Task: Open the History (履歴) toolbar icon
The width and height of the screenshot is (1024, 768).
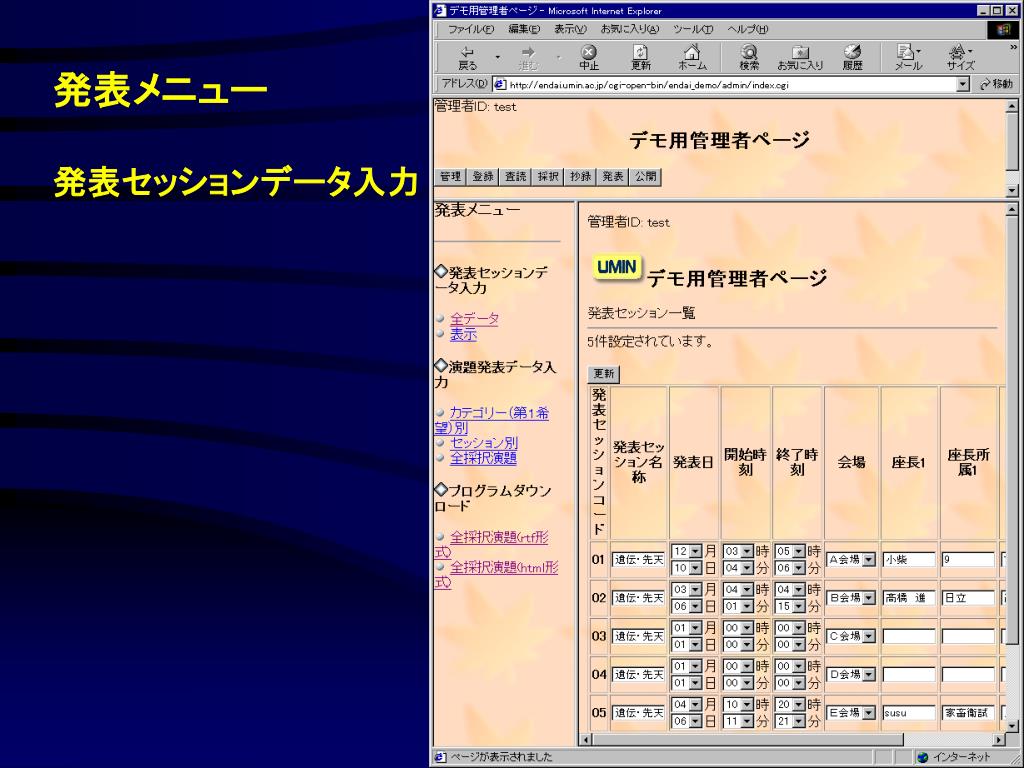Action: point(852,57)
